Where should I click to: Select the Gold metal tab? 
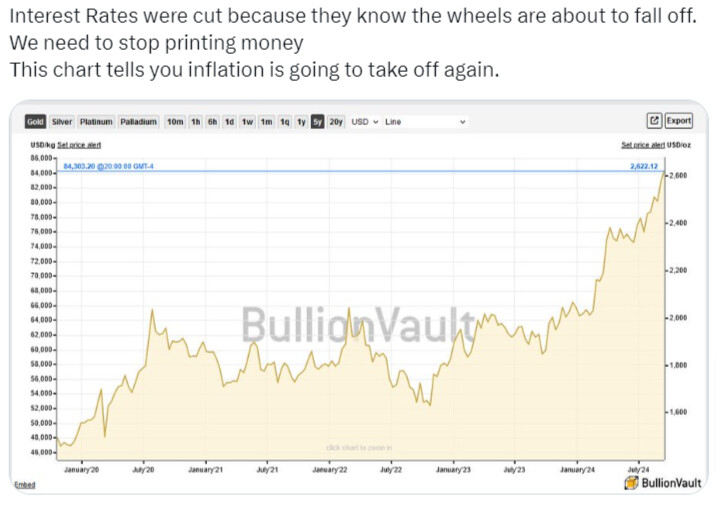pos(35,122)
